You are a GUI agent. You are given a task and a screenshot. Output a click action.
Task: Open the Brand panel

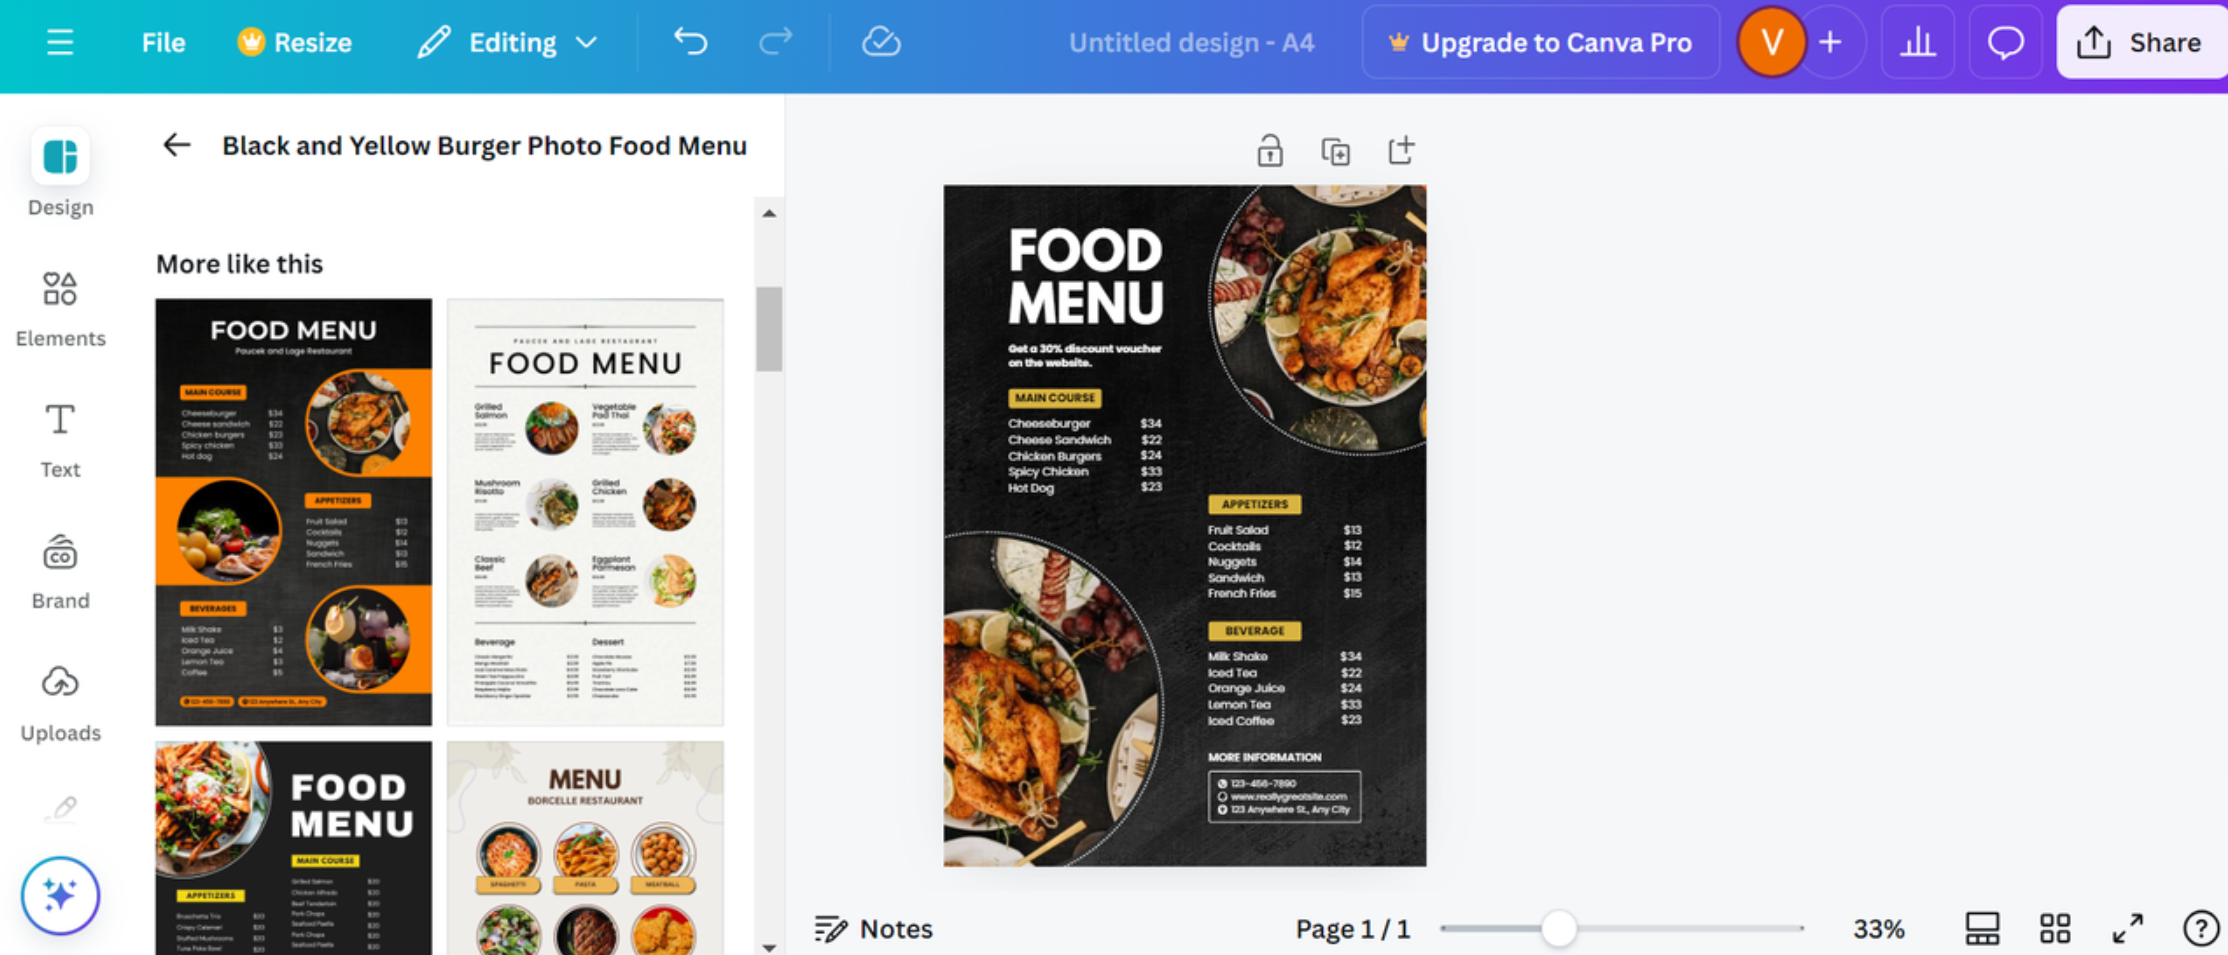click(x=59, y=568)
